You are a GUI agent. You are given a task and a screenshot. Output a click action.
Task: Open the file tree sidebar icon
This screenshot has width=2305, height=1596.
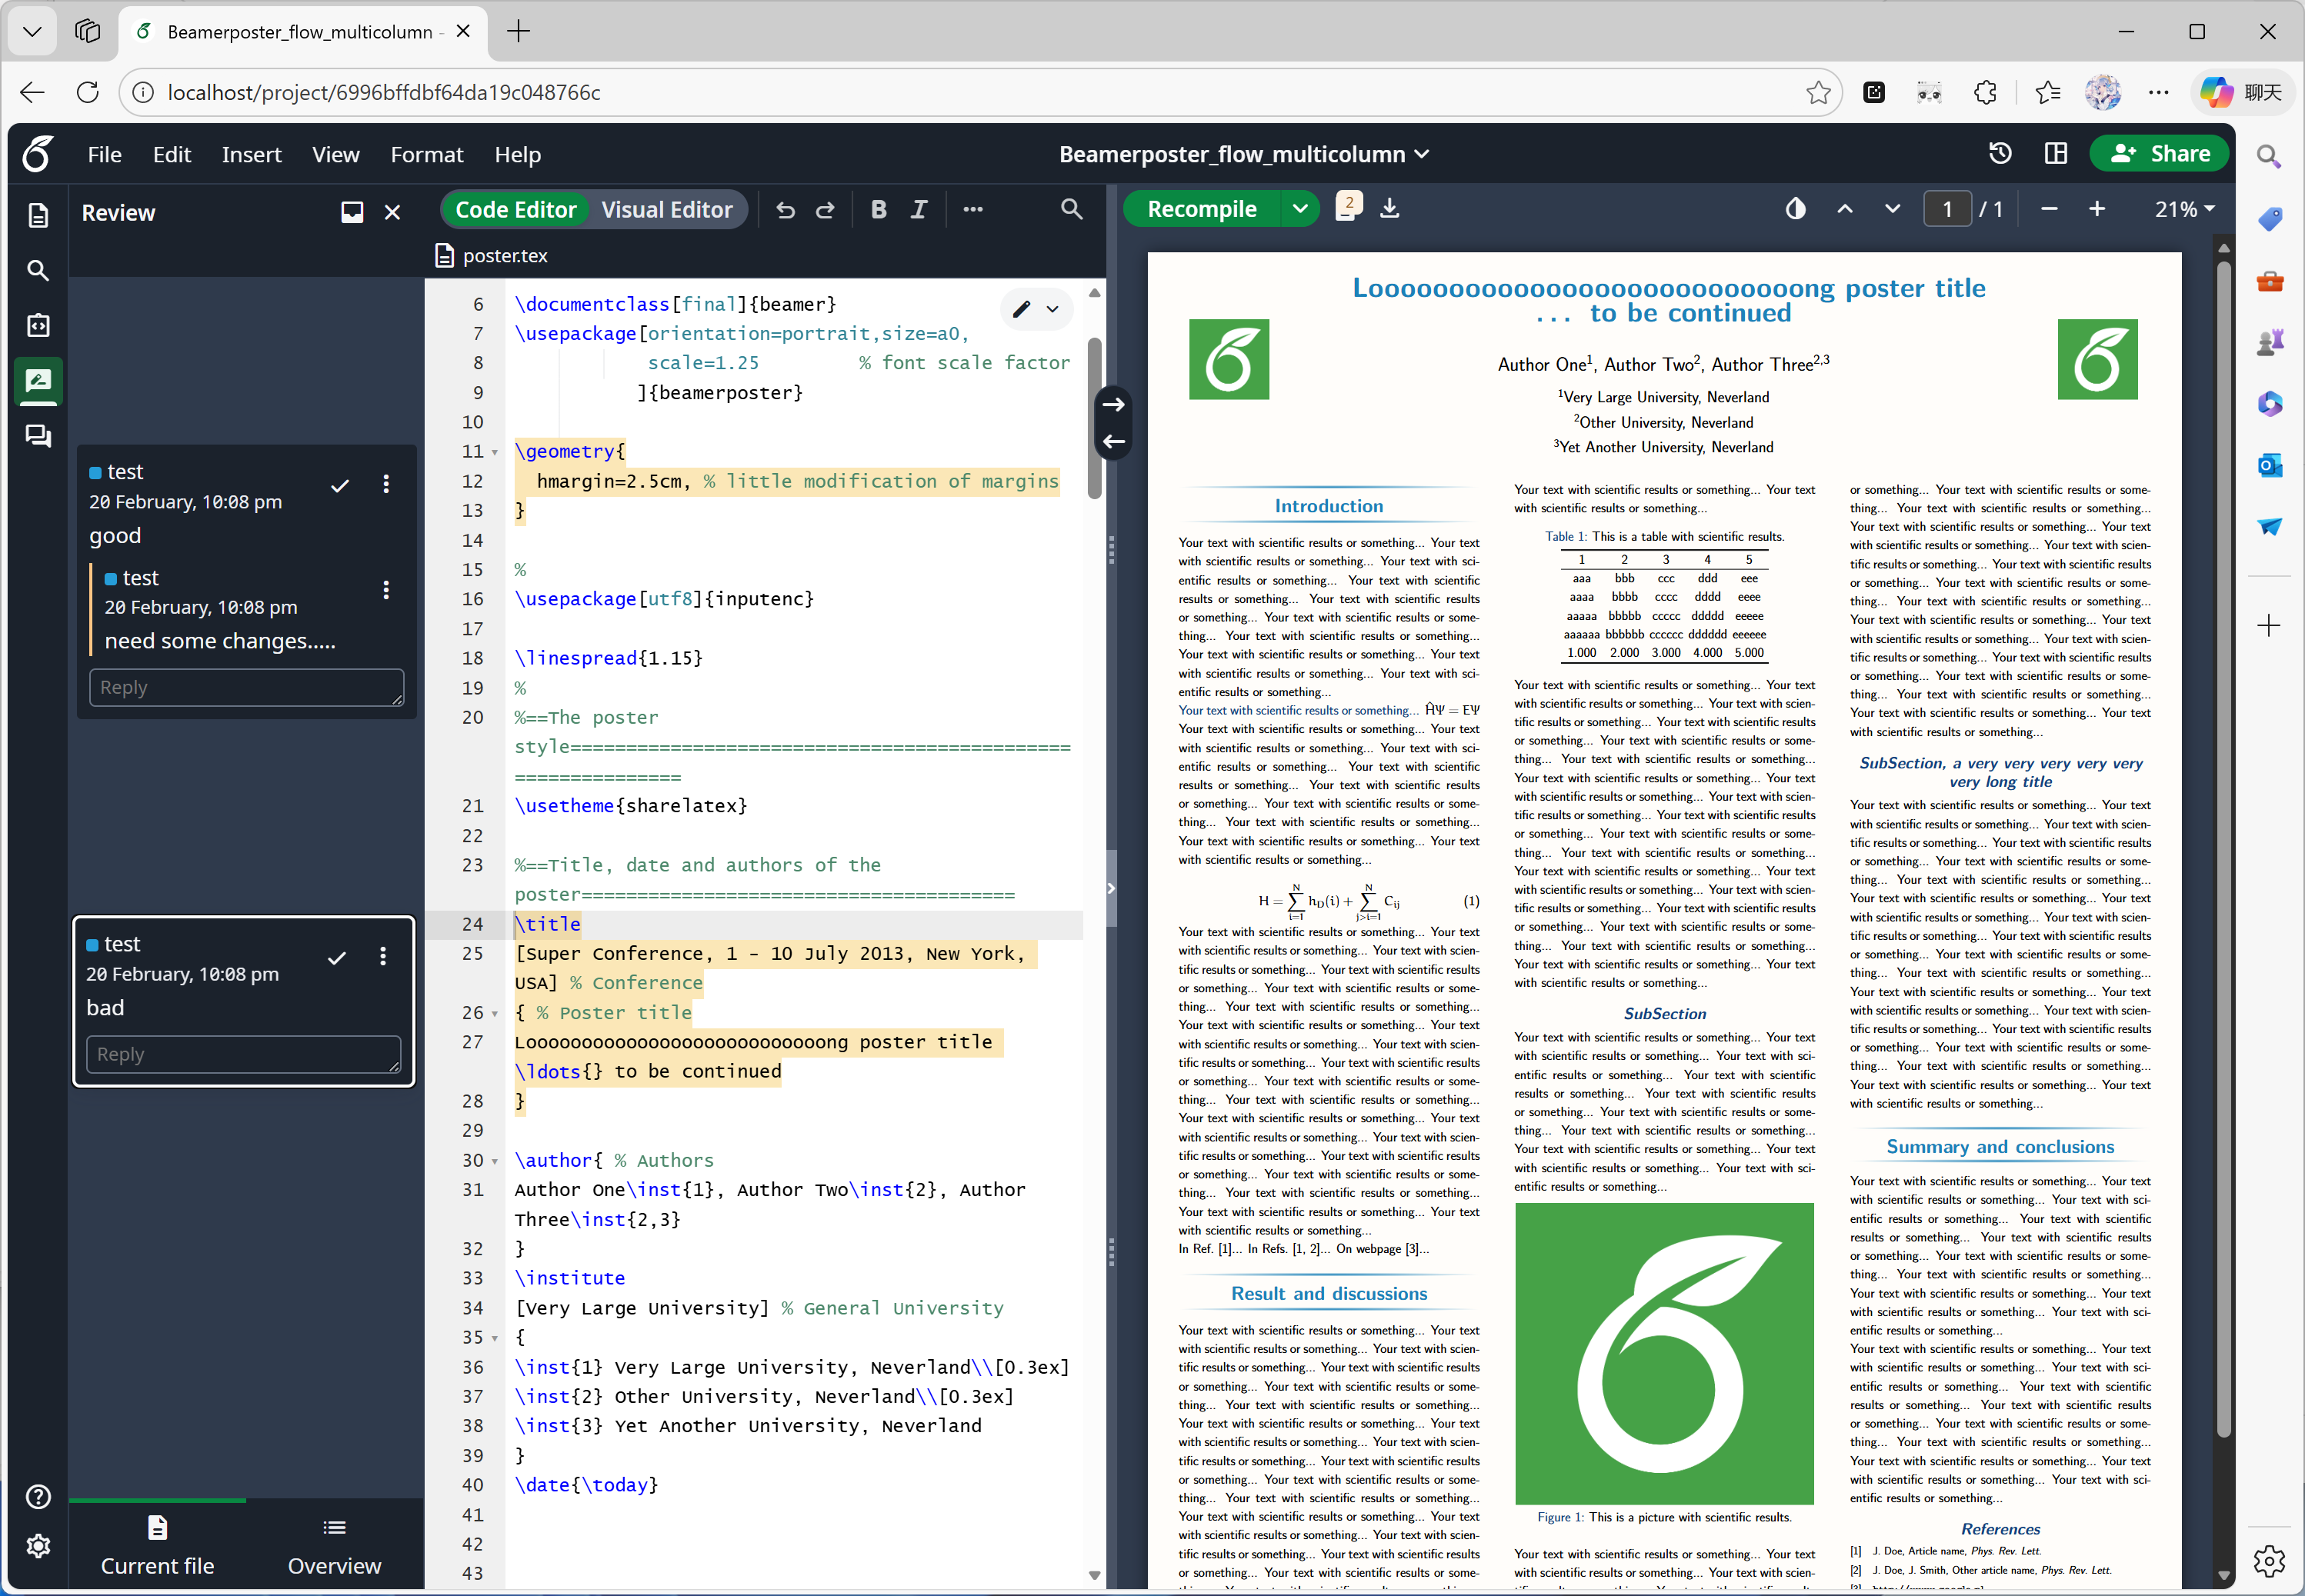click(x=38, y=215)
